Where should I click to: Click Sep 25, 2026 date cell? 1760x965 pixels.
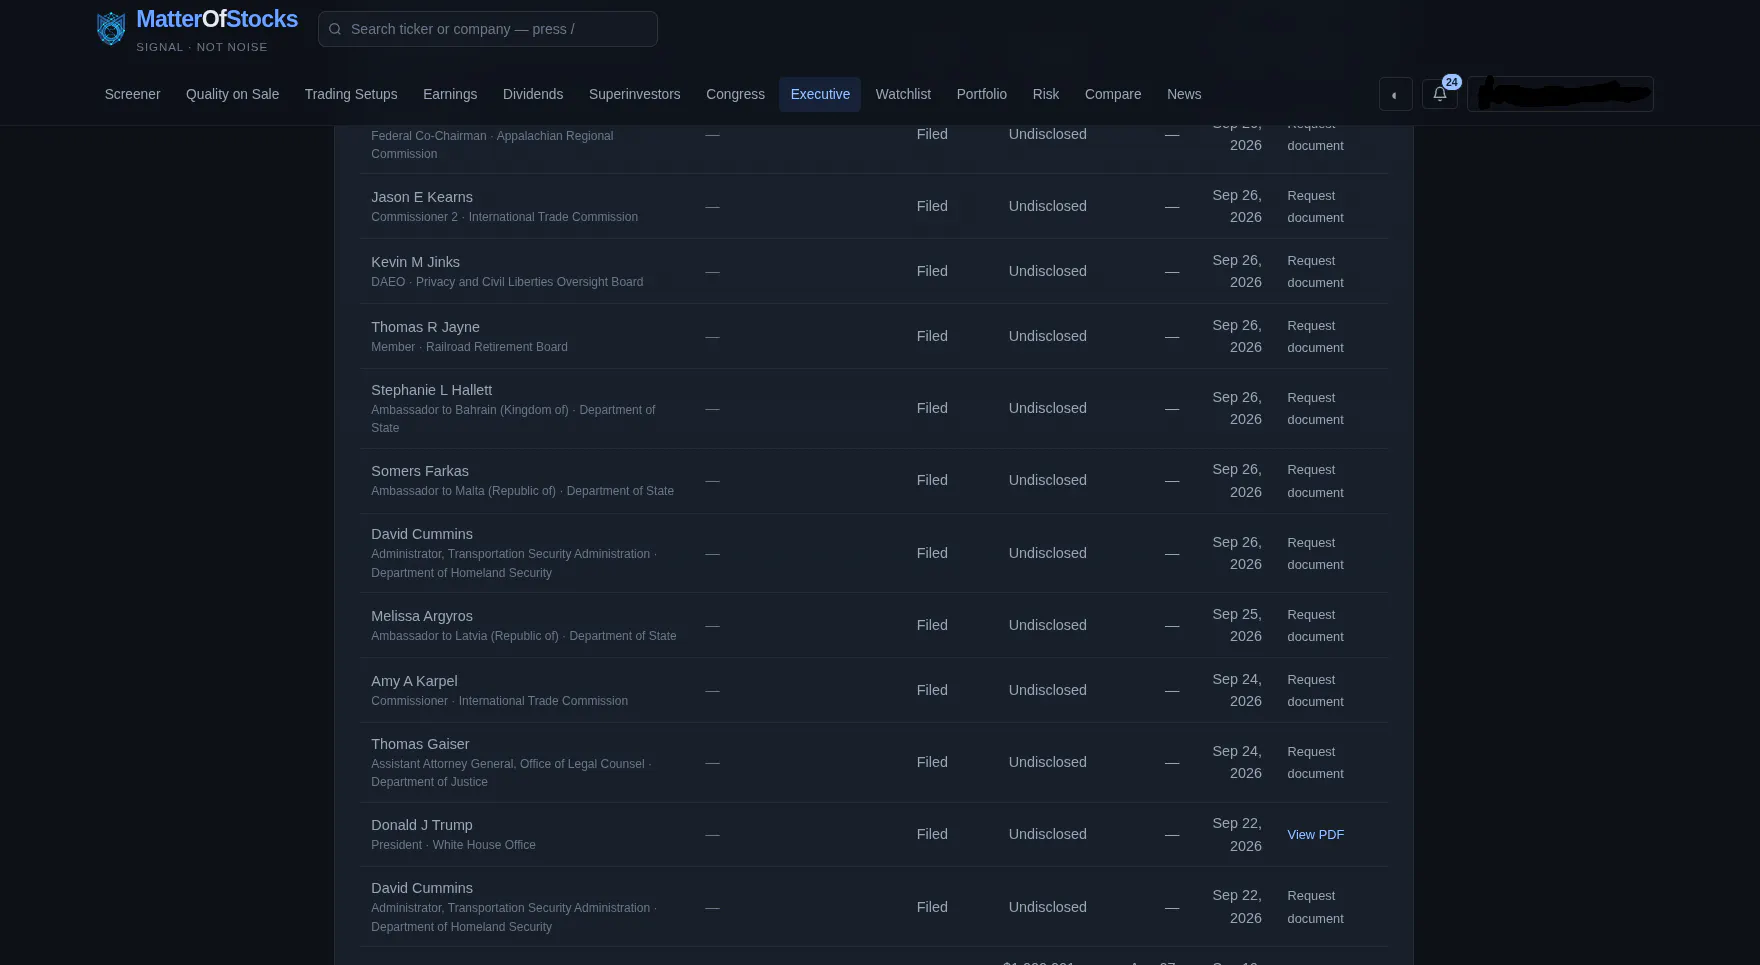pyautogui.click(x=1237, y=625)
